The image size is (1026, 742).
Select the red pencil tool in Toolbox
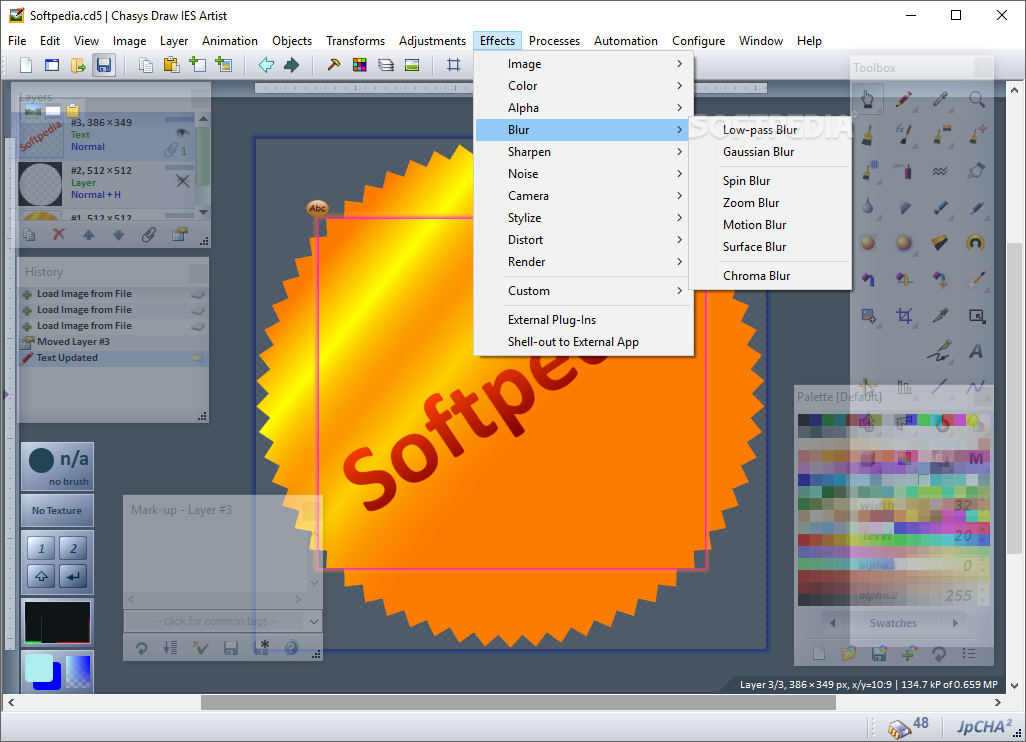904,99
